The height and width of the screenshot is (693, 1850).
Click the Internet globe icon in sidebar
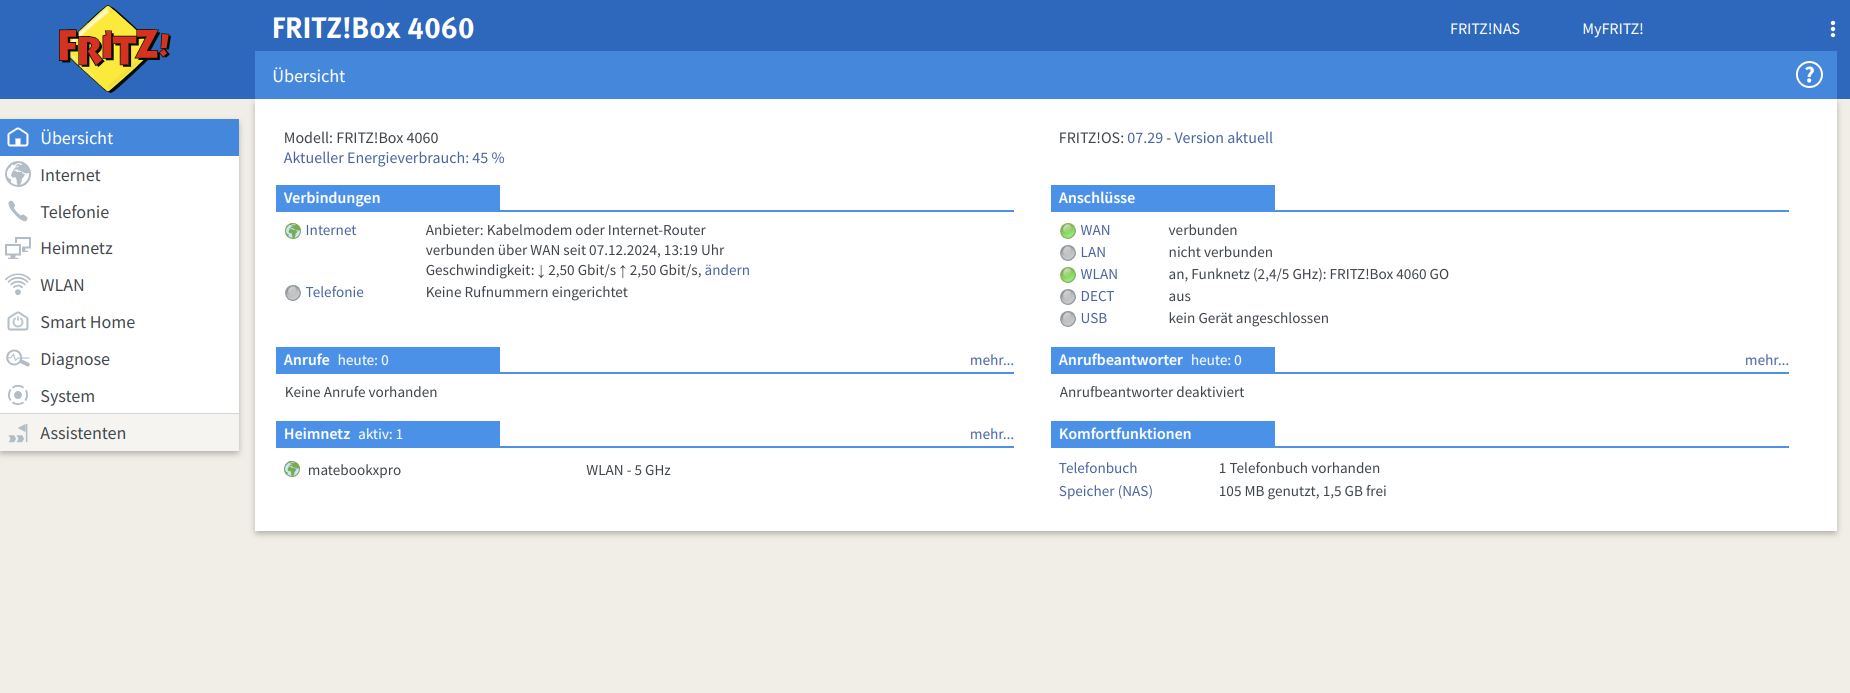tap(18, 175)
